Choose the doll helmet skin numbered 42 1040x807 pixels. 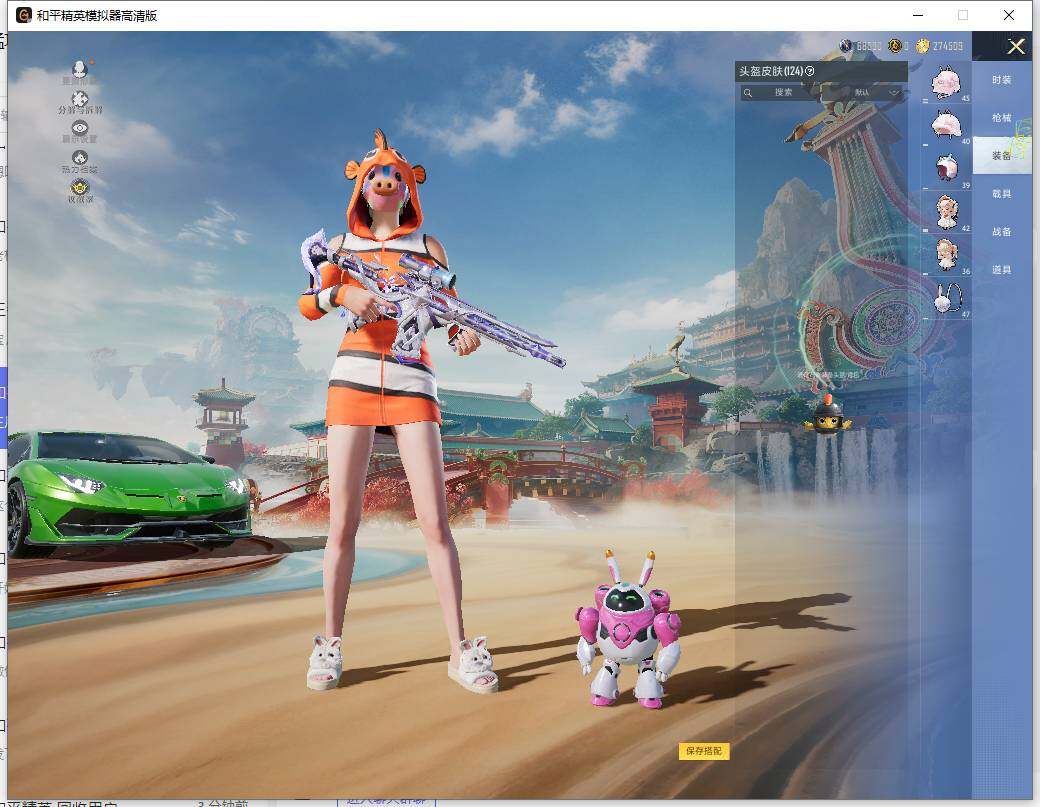pyautogui.click(x=946, y=211)
